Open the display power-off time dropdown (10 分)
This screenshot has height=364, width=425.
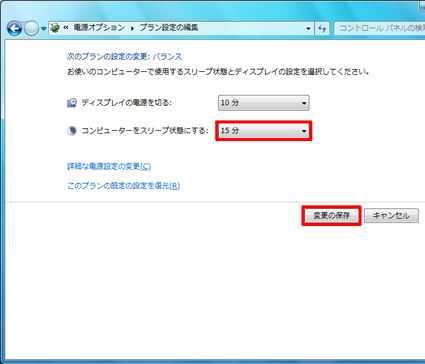264,103
